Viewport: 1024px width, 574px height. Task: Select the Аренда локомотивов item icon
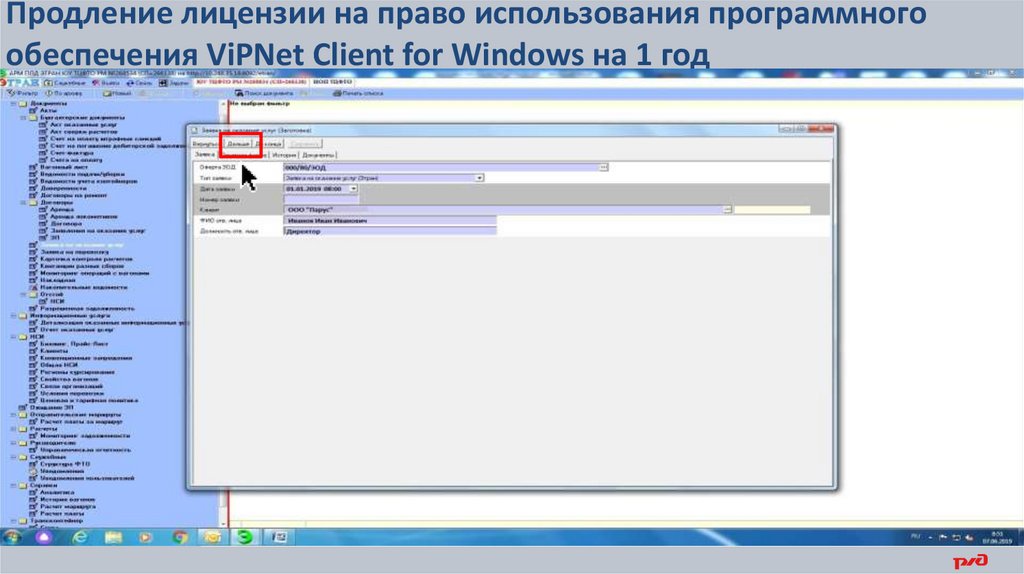coord(43,217)
